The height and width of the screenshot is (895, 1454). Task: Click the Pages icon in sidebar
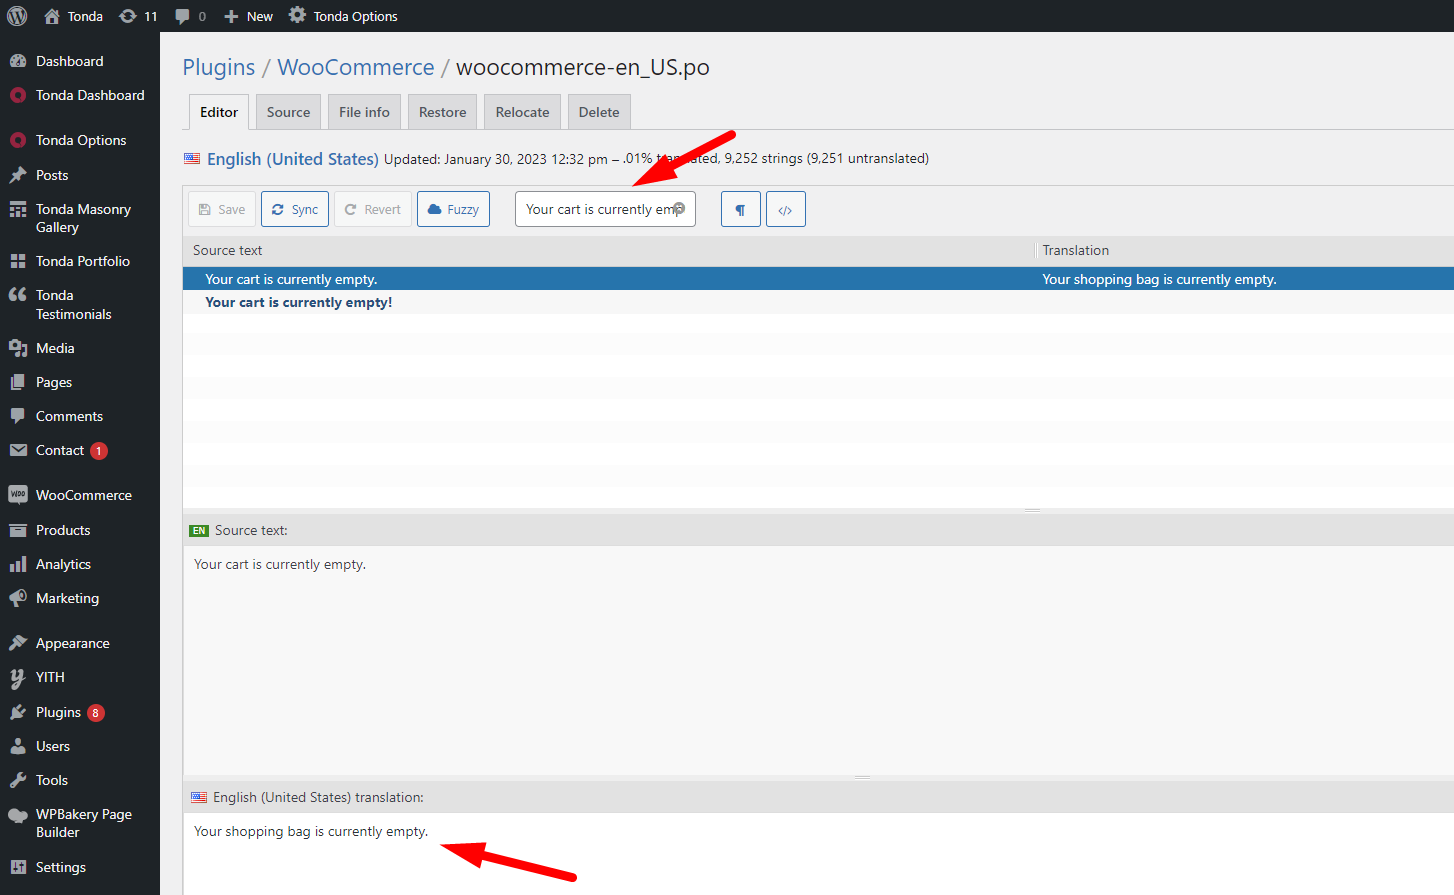[18, 382]
